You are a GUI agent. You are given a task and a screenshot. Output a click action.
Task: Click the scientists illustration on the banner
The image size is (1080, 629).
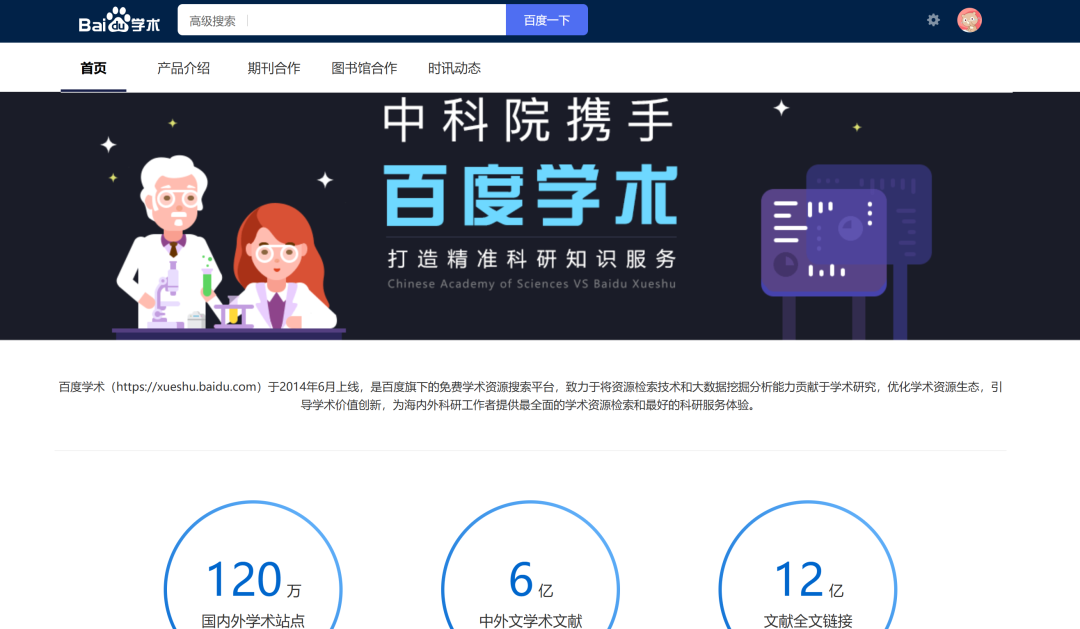click(x=228, y=247)
